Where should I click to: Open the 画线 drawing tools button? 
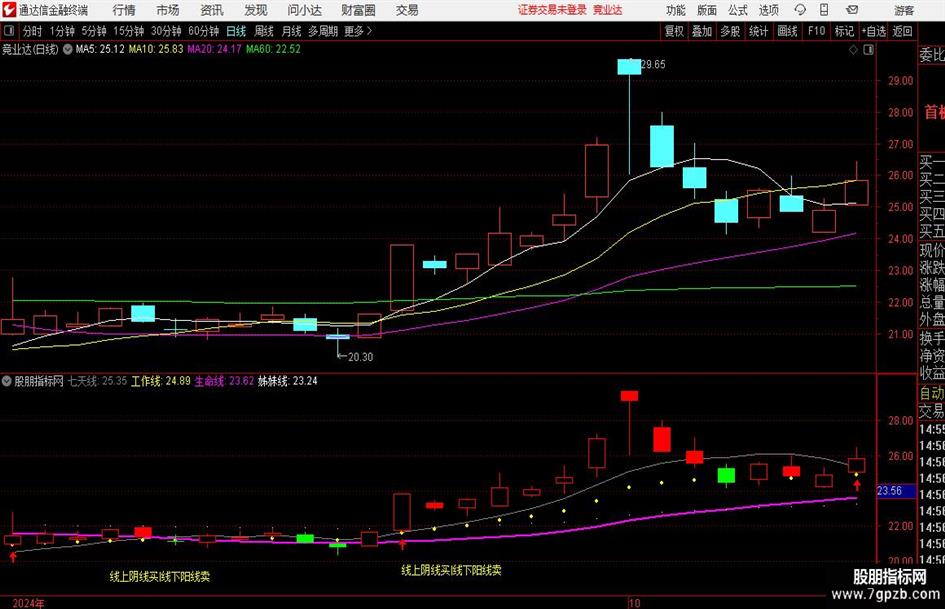tap(787, 31)
